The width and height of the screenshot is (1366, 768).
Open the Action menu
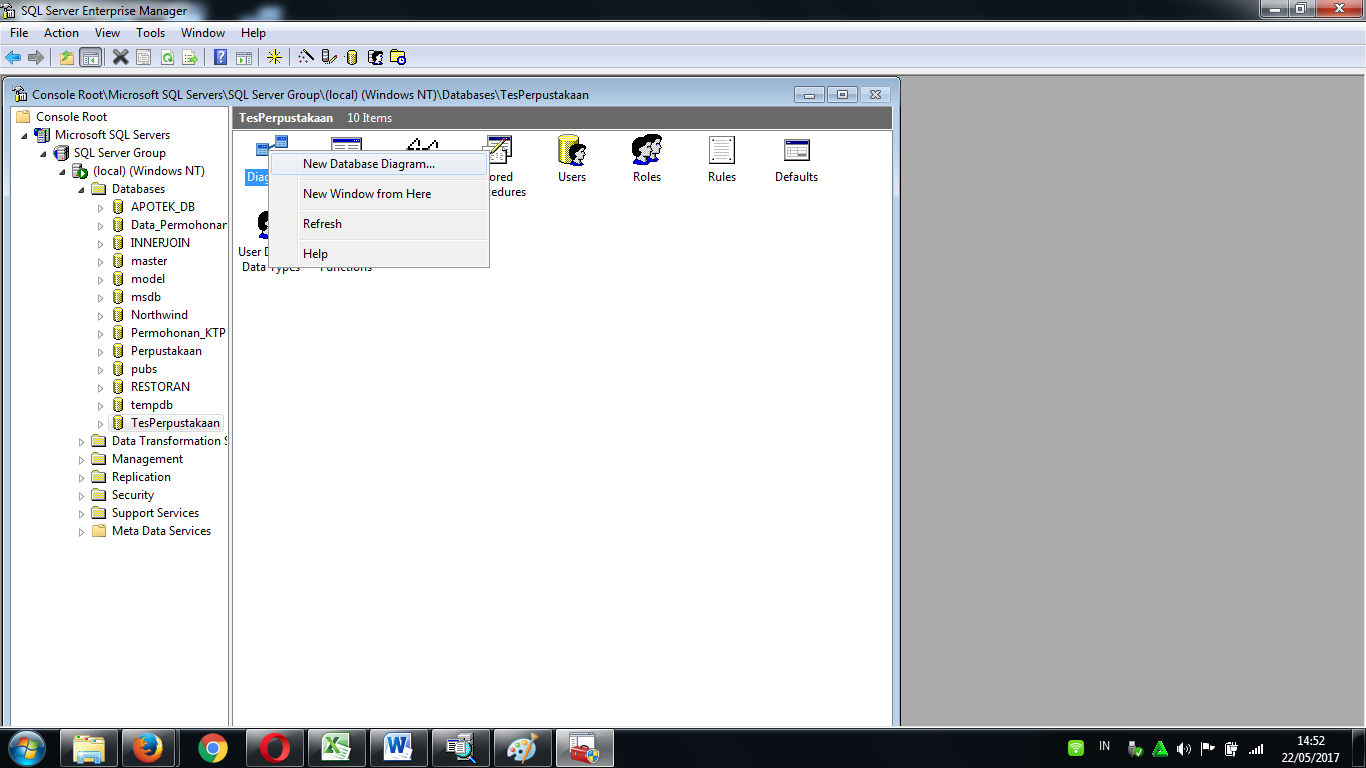tap(61, 33)
